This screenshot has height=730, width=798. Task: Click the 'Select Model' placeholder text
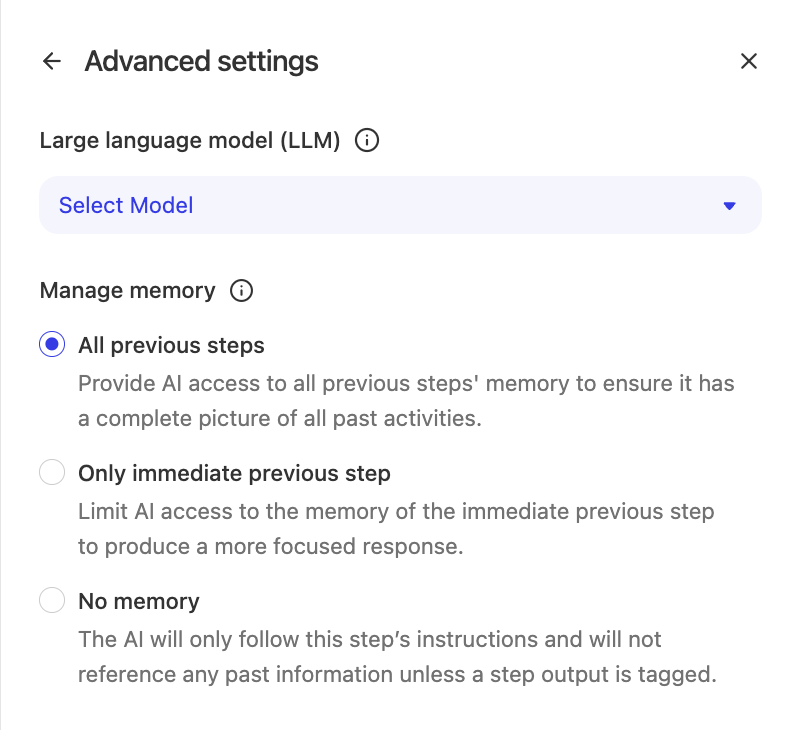(x=126, y=206)
